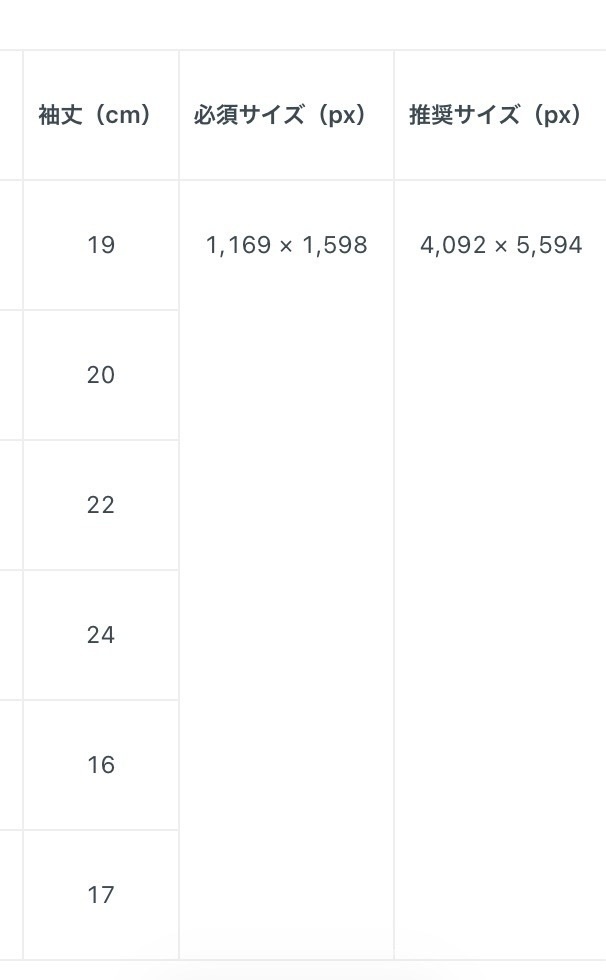Click the × sign in required size
Viewport: 606px width, 980px height.
[x=286, y=246]
